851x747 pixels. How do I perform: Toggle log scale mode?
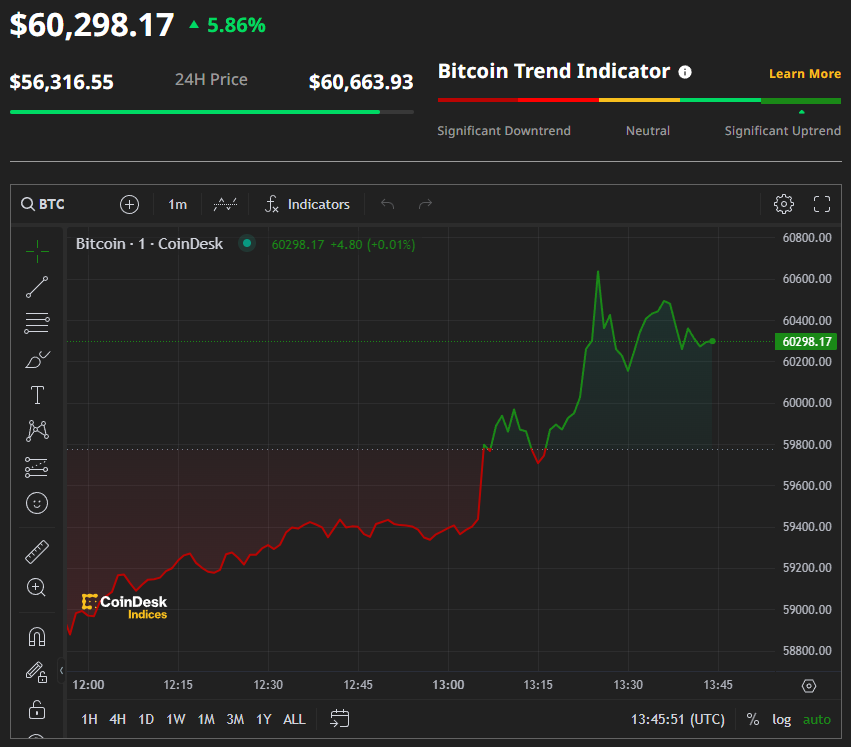click(782, 719)
